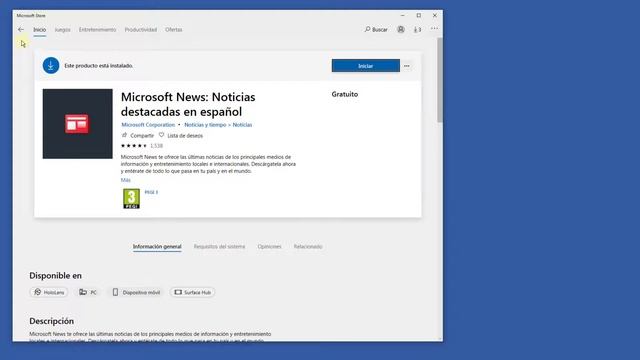The image size is (640, 360).
Task: Open the Ofertas tab
Action: click(174, 30)
